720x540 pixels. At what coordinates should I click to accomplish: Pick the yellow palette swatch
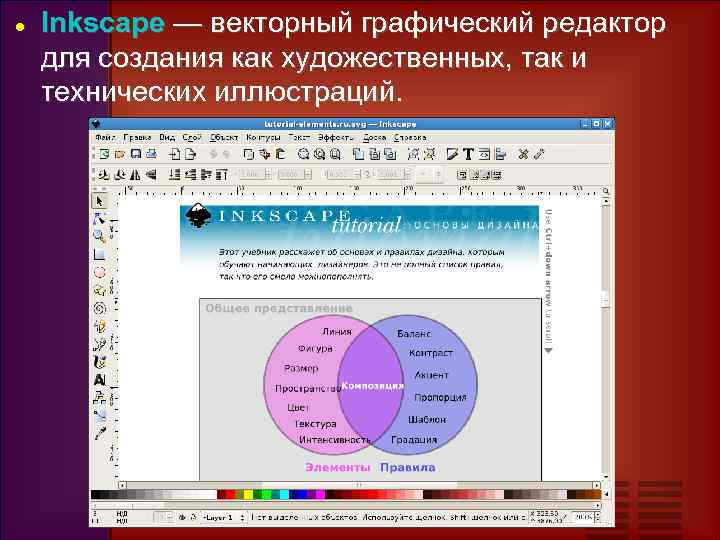tap(248, 495)
